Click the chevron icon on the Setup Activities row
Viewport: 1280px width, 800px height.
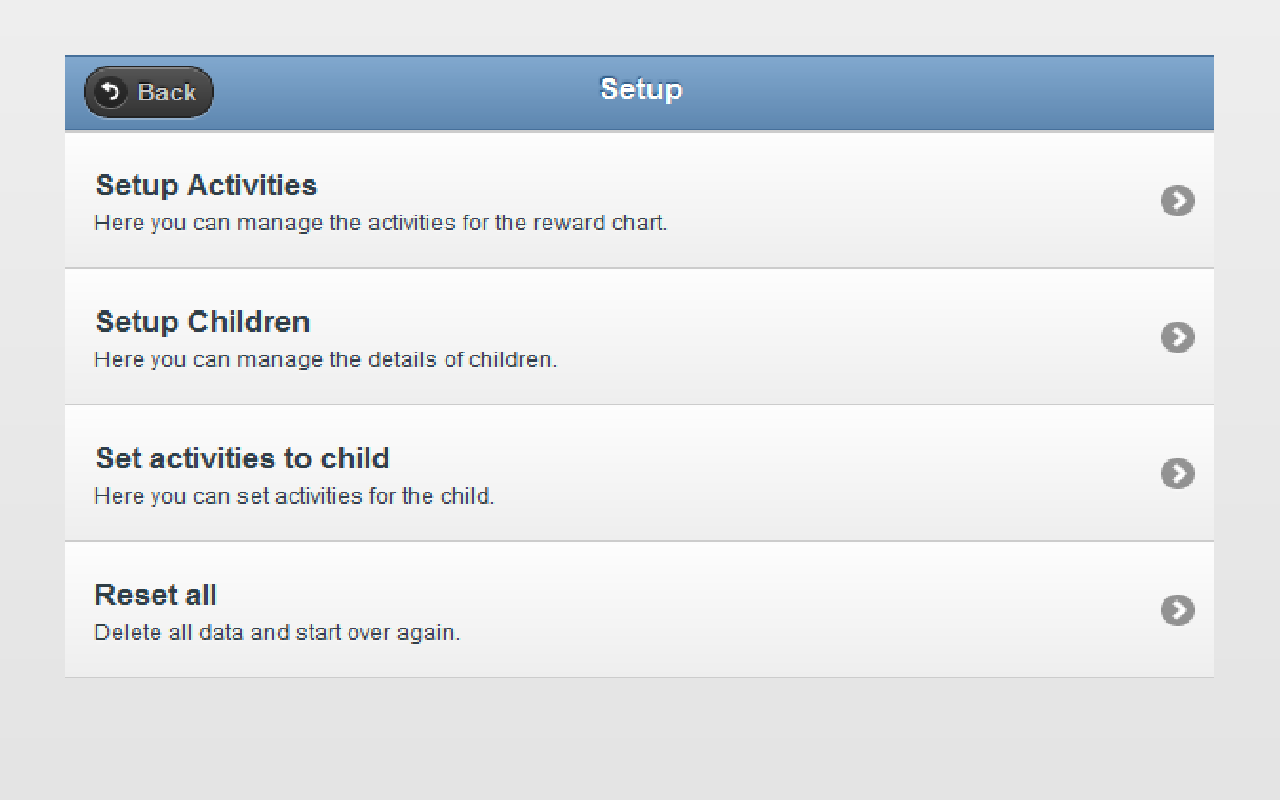point(1178,201)
